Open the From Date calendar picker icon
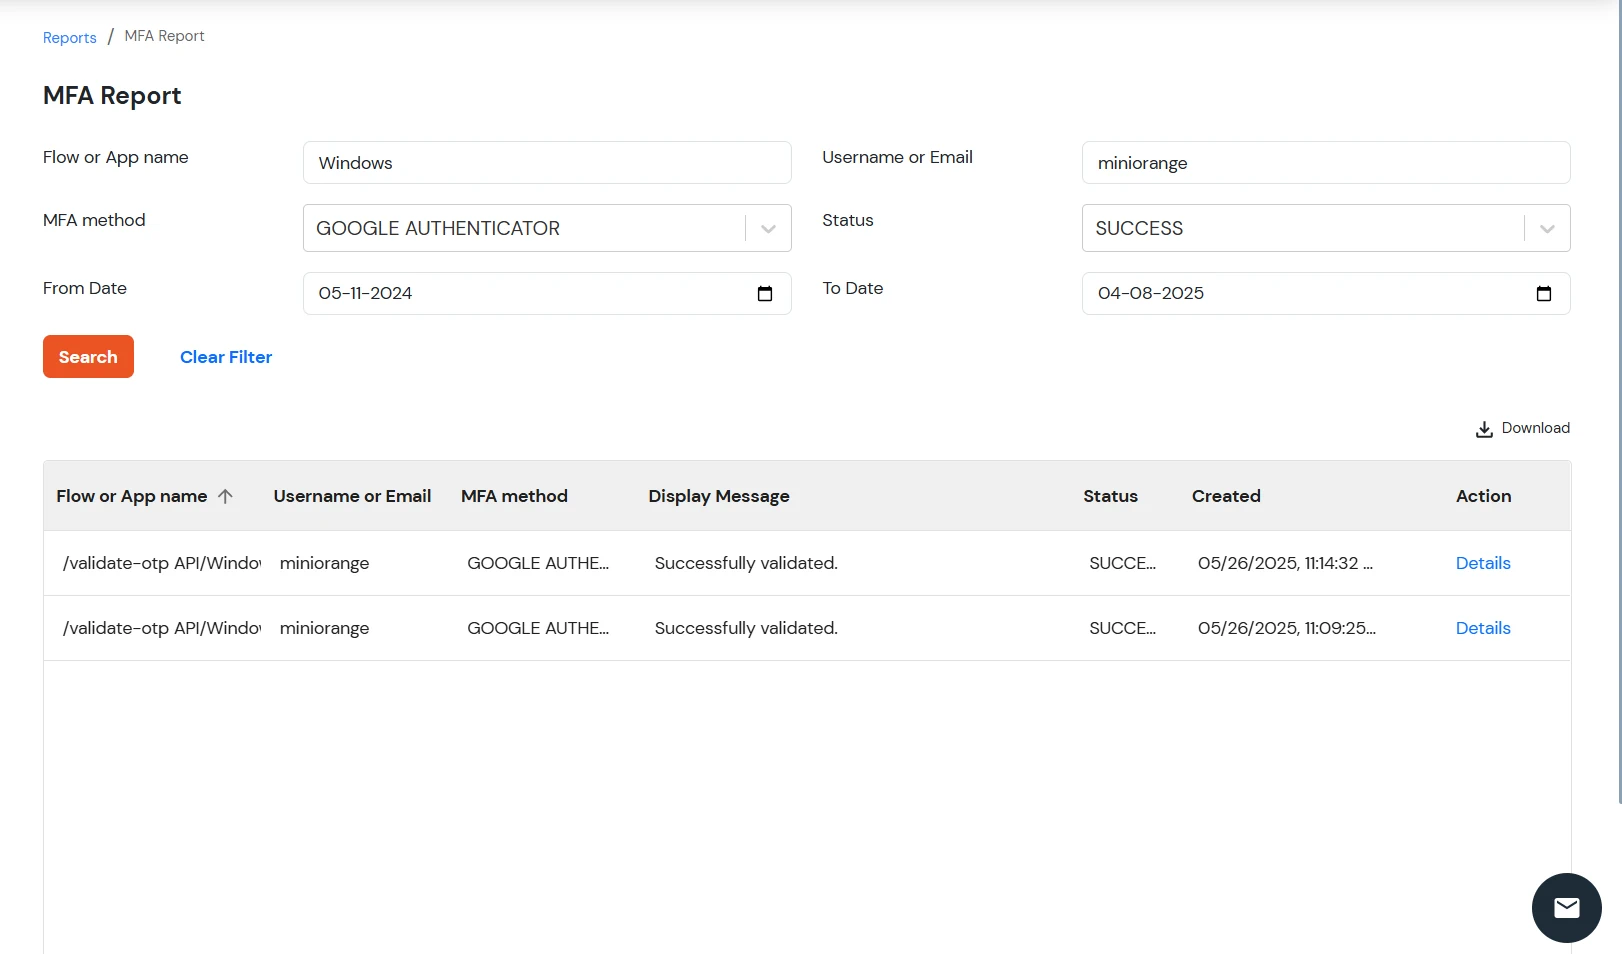The height and width of the screenshot is (954, 1622). (x=765, y=293)
